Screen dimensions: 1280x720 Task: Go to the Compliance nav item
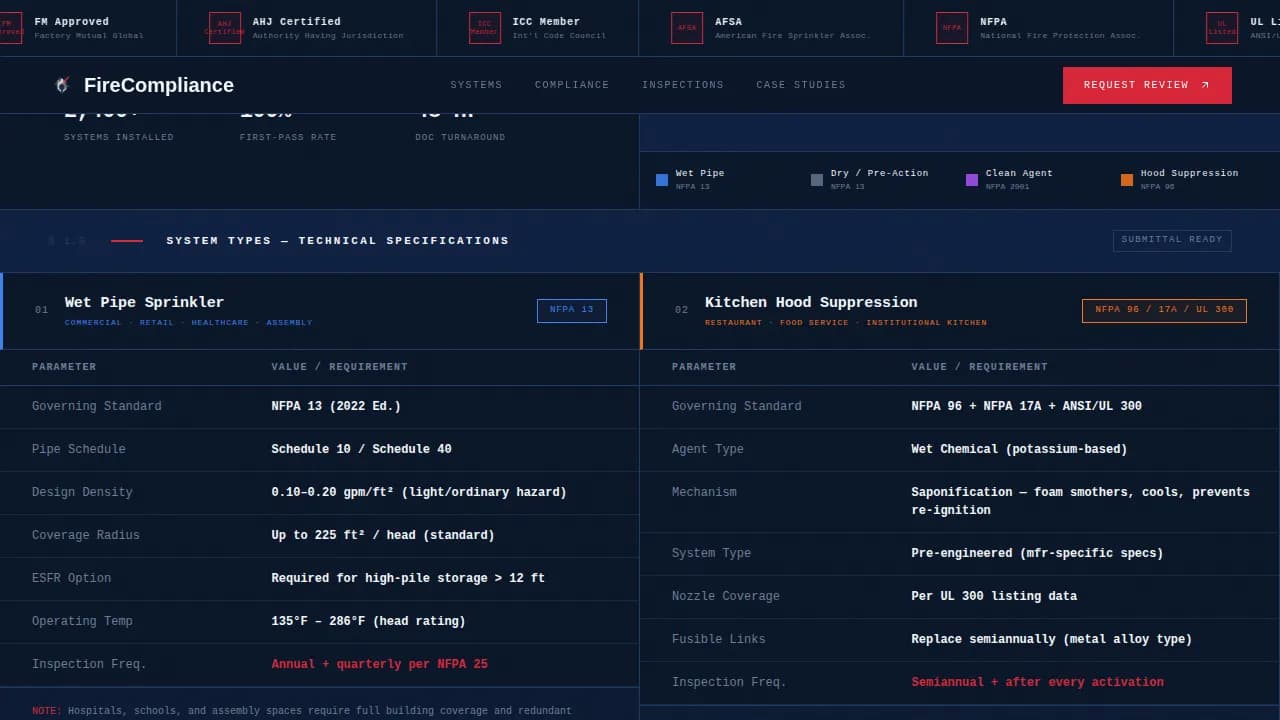pos(572,85)
